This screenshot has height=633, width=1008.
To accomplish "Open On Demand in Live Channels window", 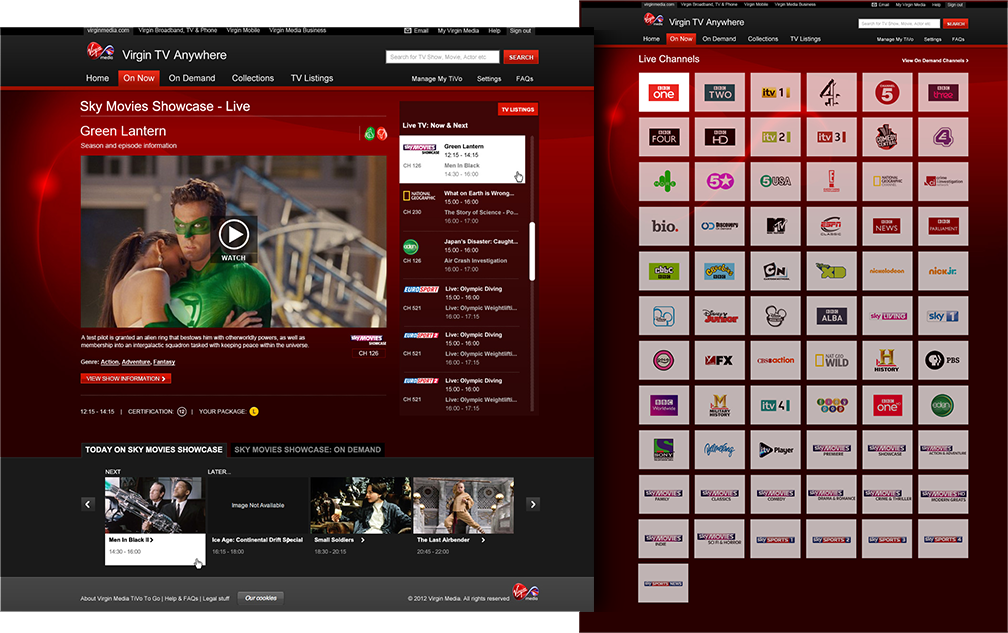I will coord(719,39).
